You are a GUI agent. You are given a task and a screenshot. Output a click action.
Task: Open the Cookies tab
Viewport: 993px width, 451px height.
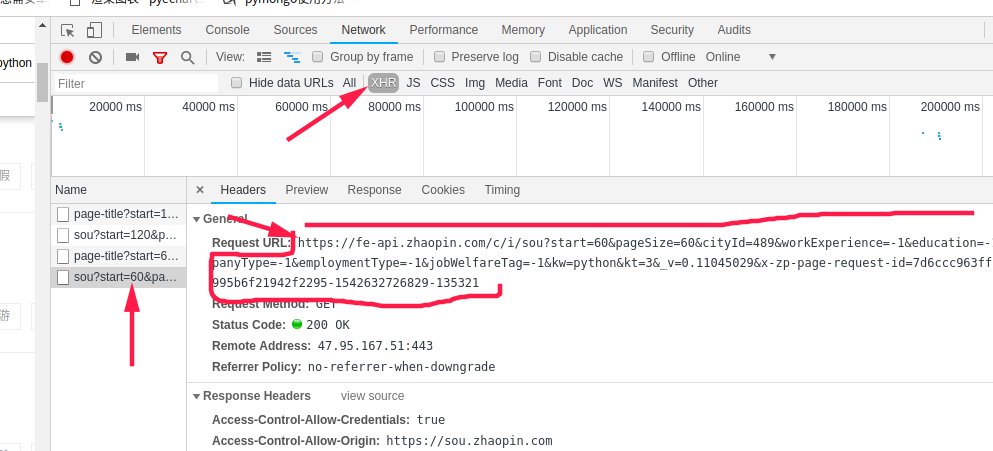tap(443, 189)
